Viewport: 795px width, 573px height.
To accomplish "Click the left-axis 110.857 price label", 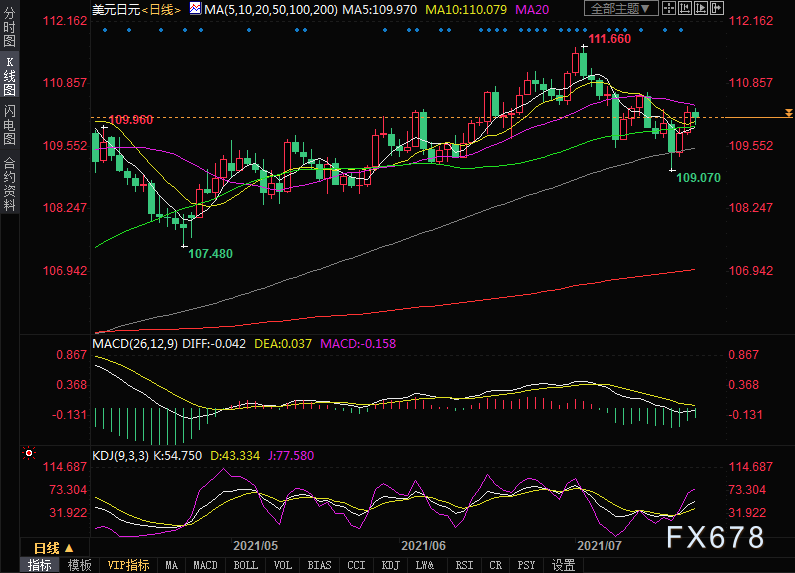I will 65,83.
